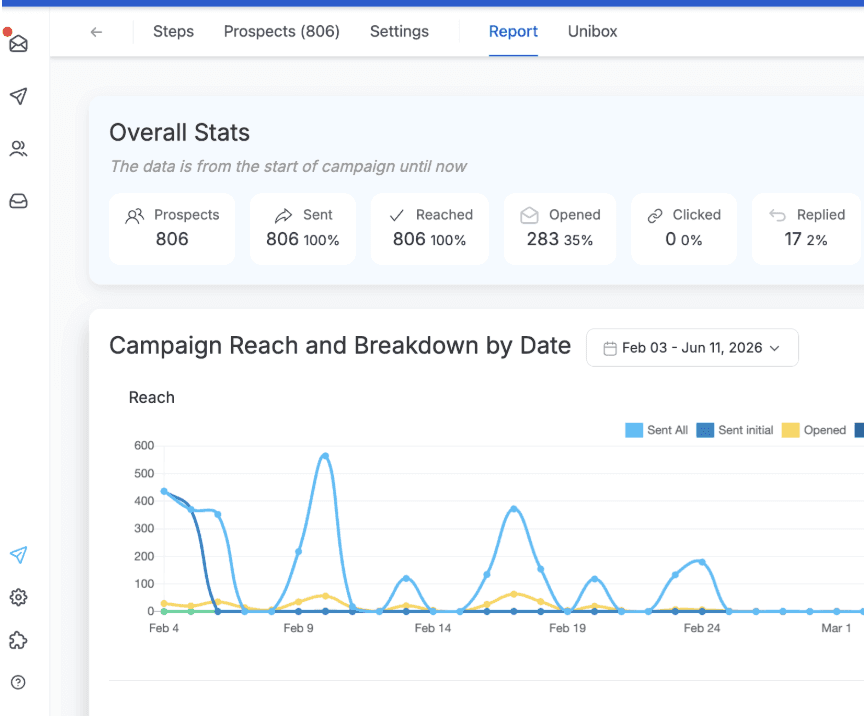The height and width of the screenshot is (720, 864).
Task: Open the Prospects (806) tab
Action: coord(282,31)
